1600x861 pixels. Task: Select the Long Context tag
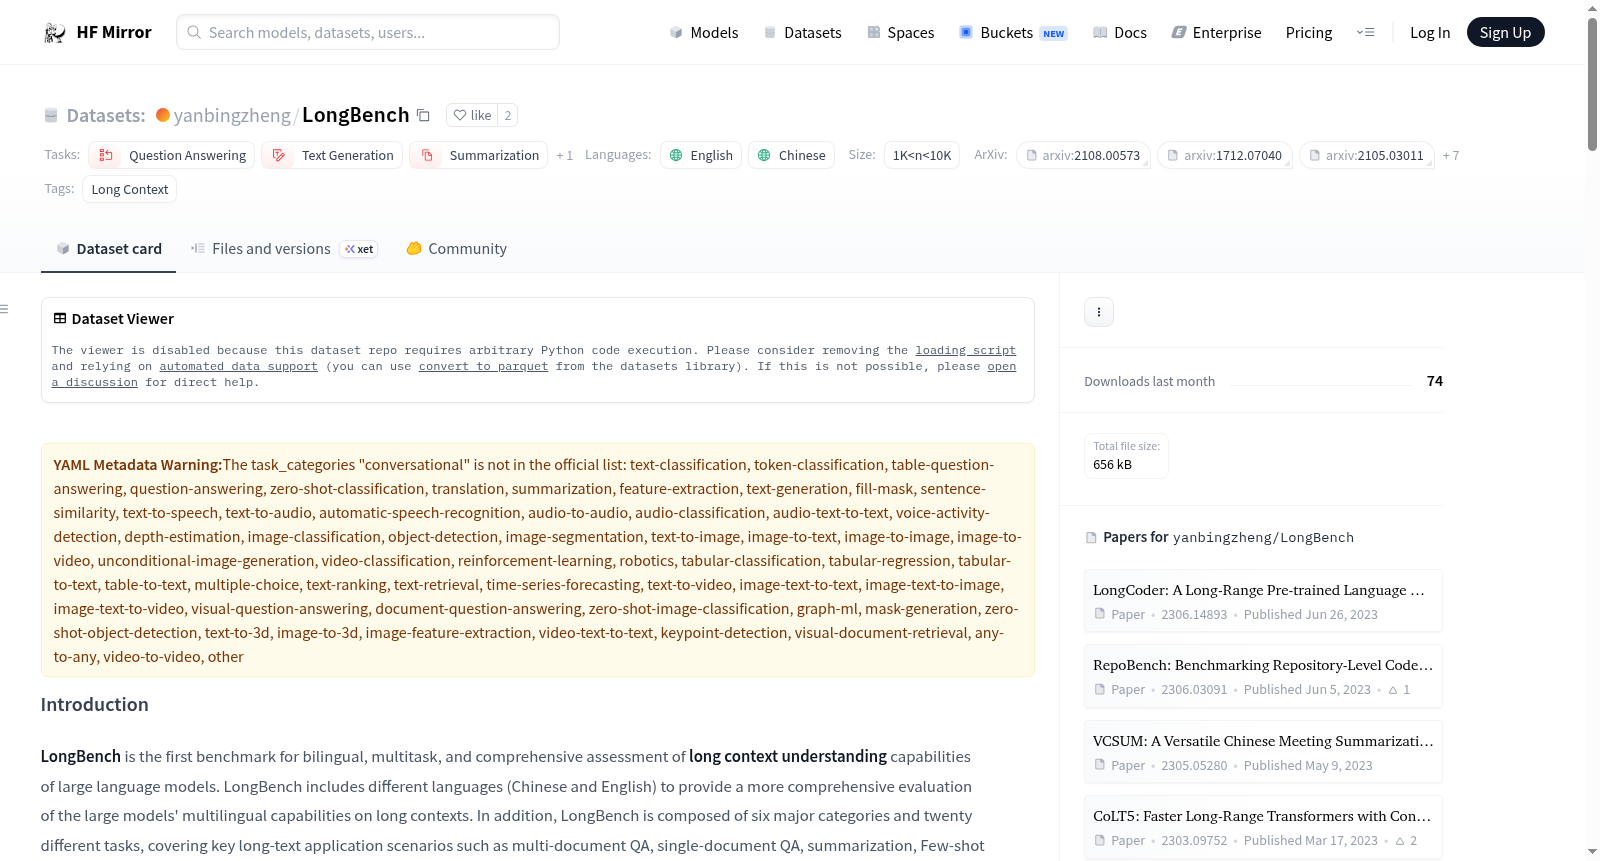pyautogui.click(x=130, y=189)
